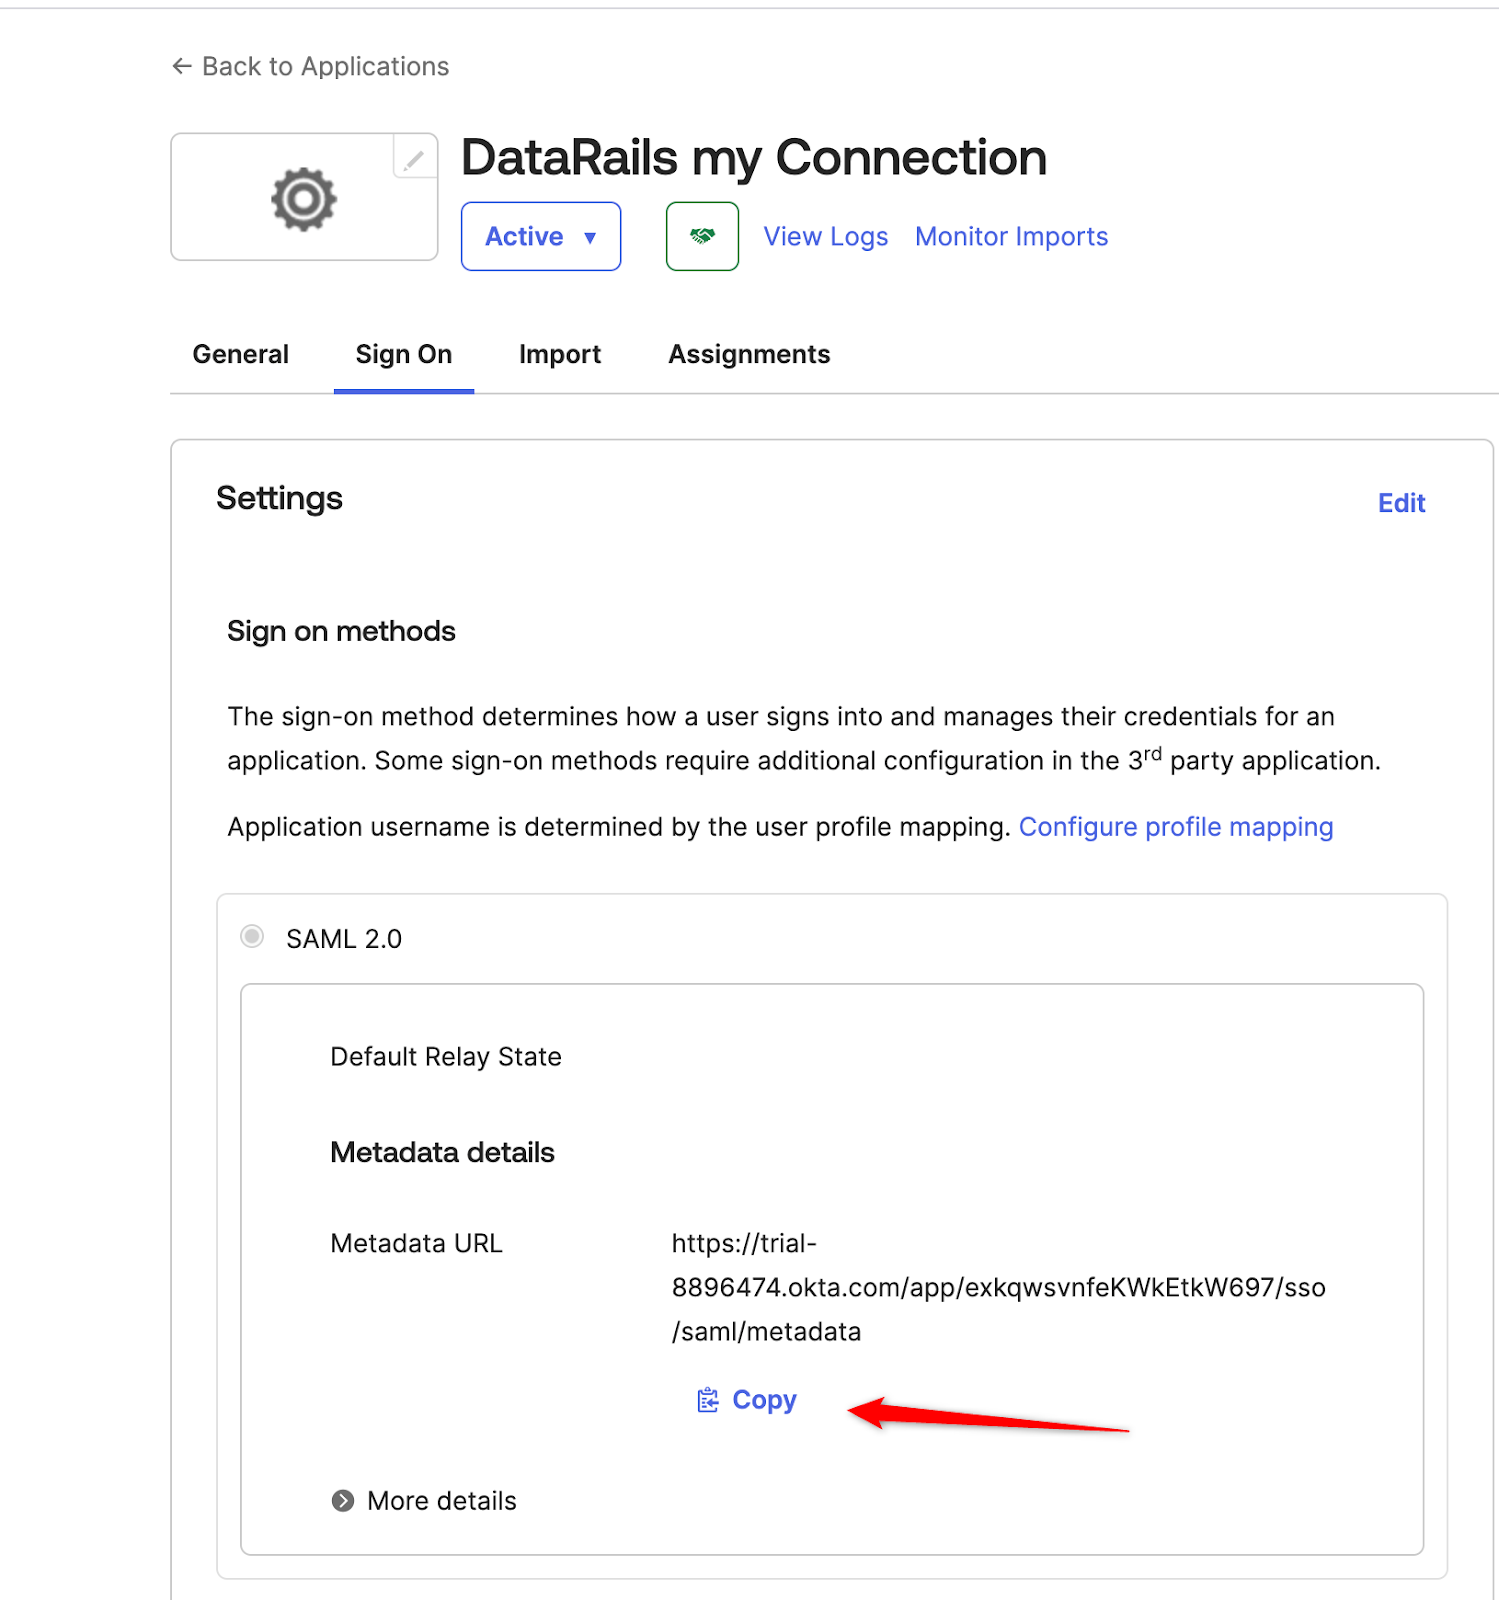Image resolution: width=1499 pixels, height=1600 pixels.
Task: Select the SAML 2.0 radio button
Action: [252, 937]
